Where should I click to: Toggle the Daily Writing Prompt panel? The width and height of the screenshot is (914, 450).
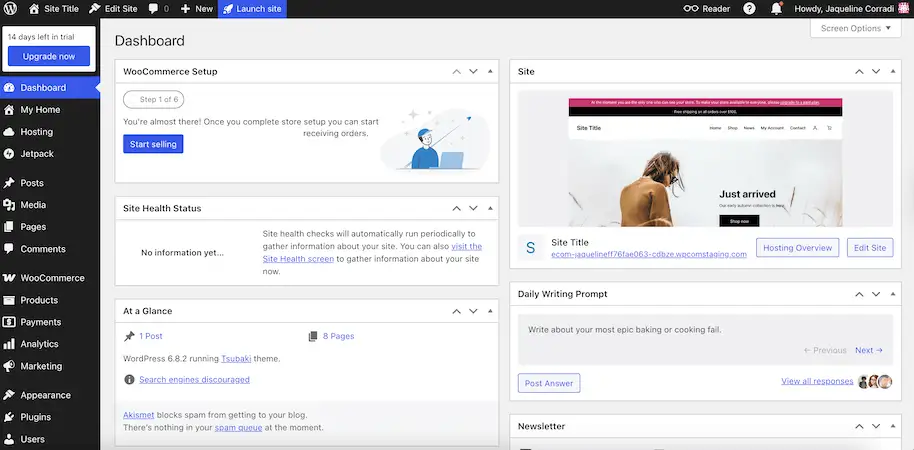[885, 294]
